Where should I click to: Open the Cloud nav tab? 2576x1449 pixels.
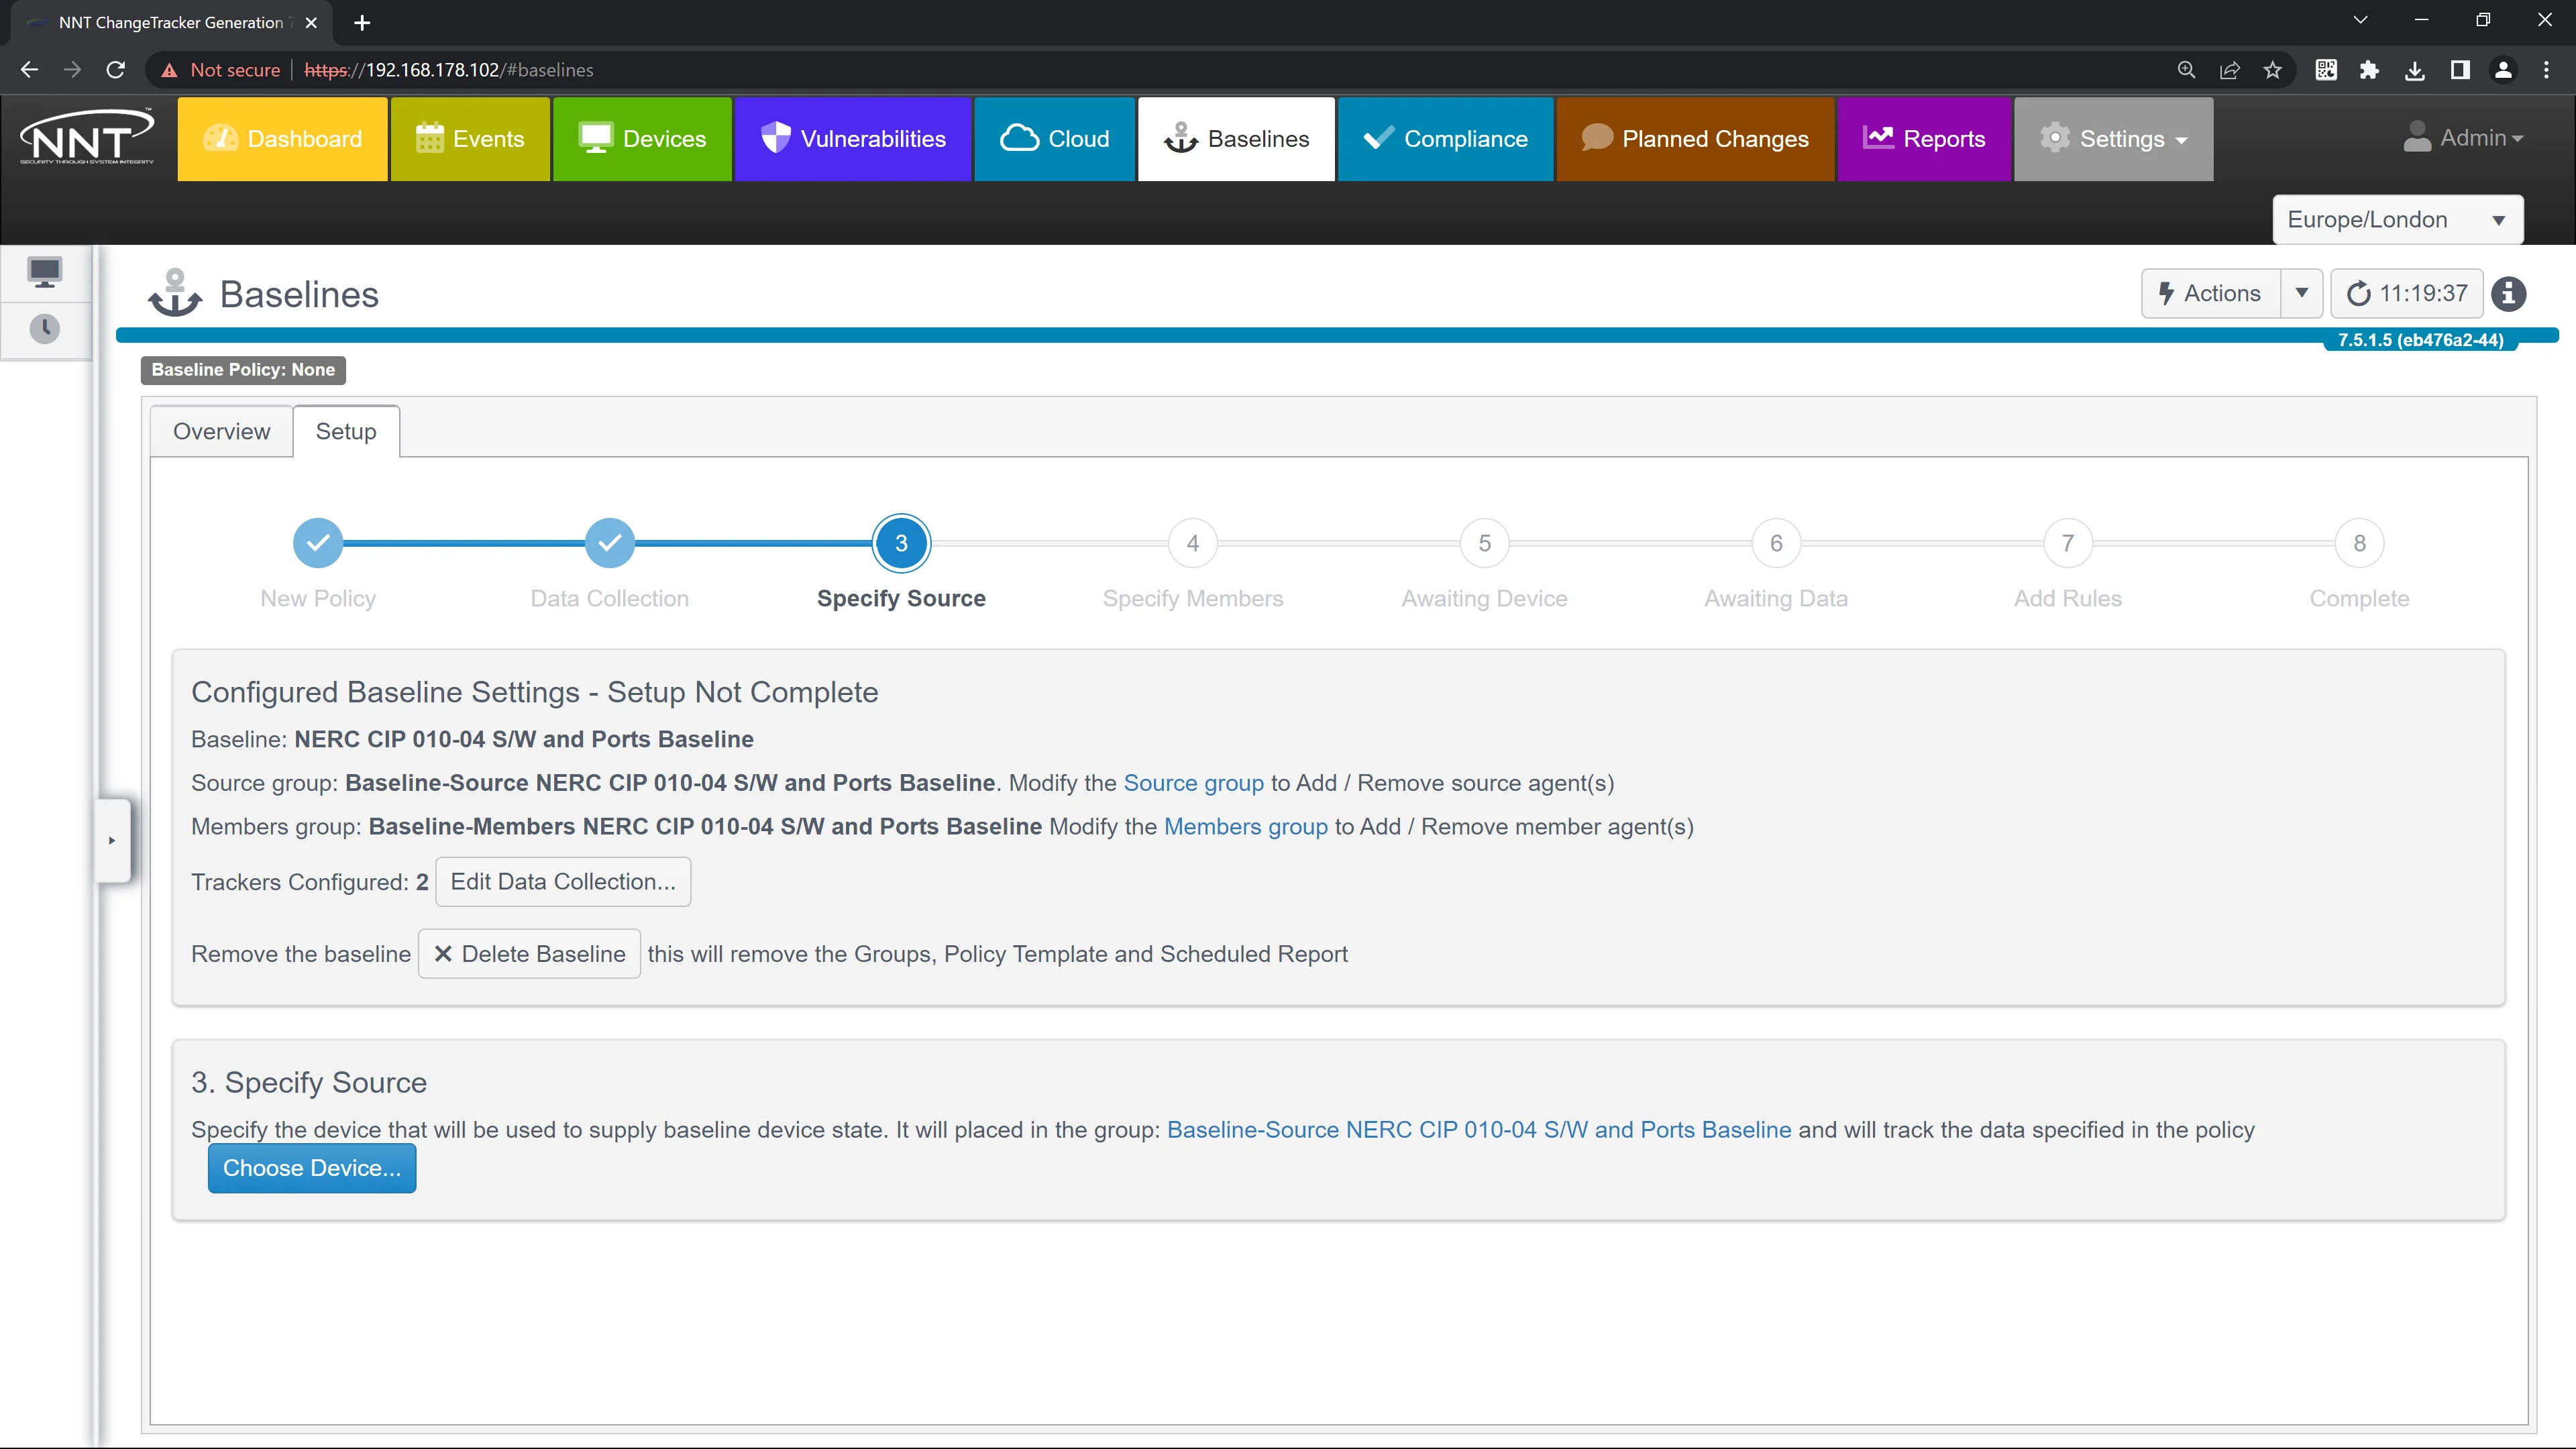coord(1054,139)
